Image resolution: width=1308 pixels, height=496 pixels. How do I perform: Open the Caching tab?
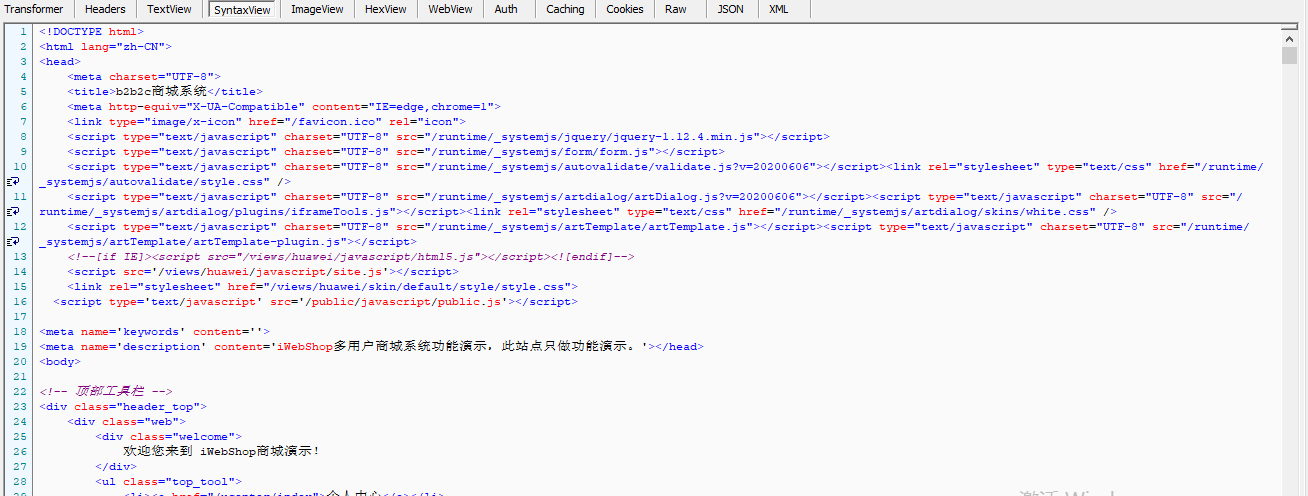coord(565,9)
